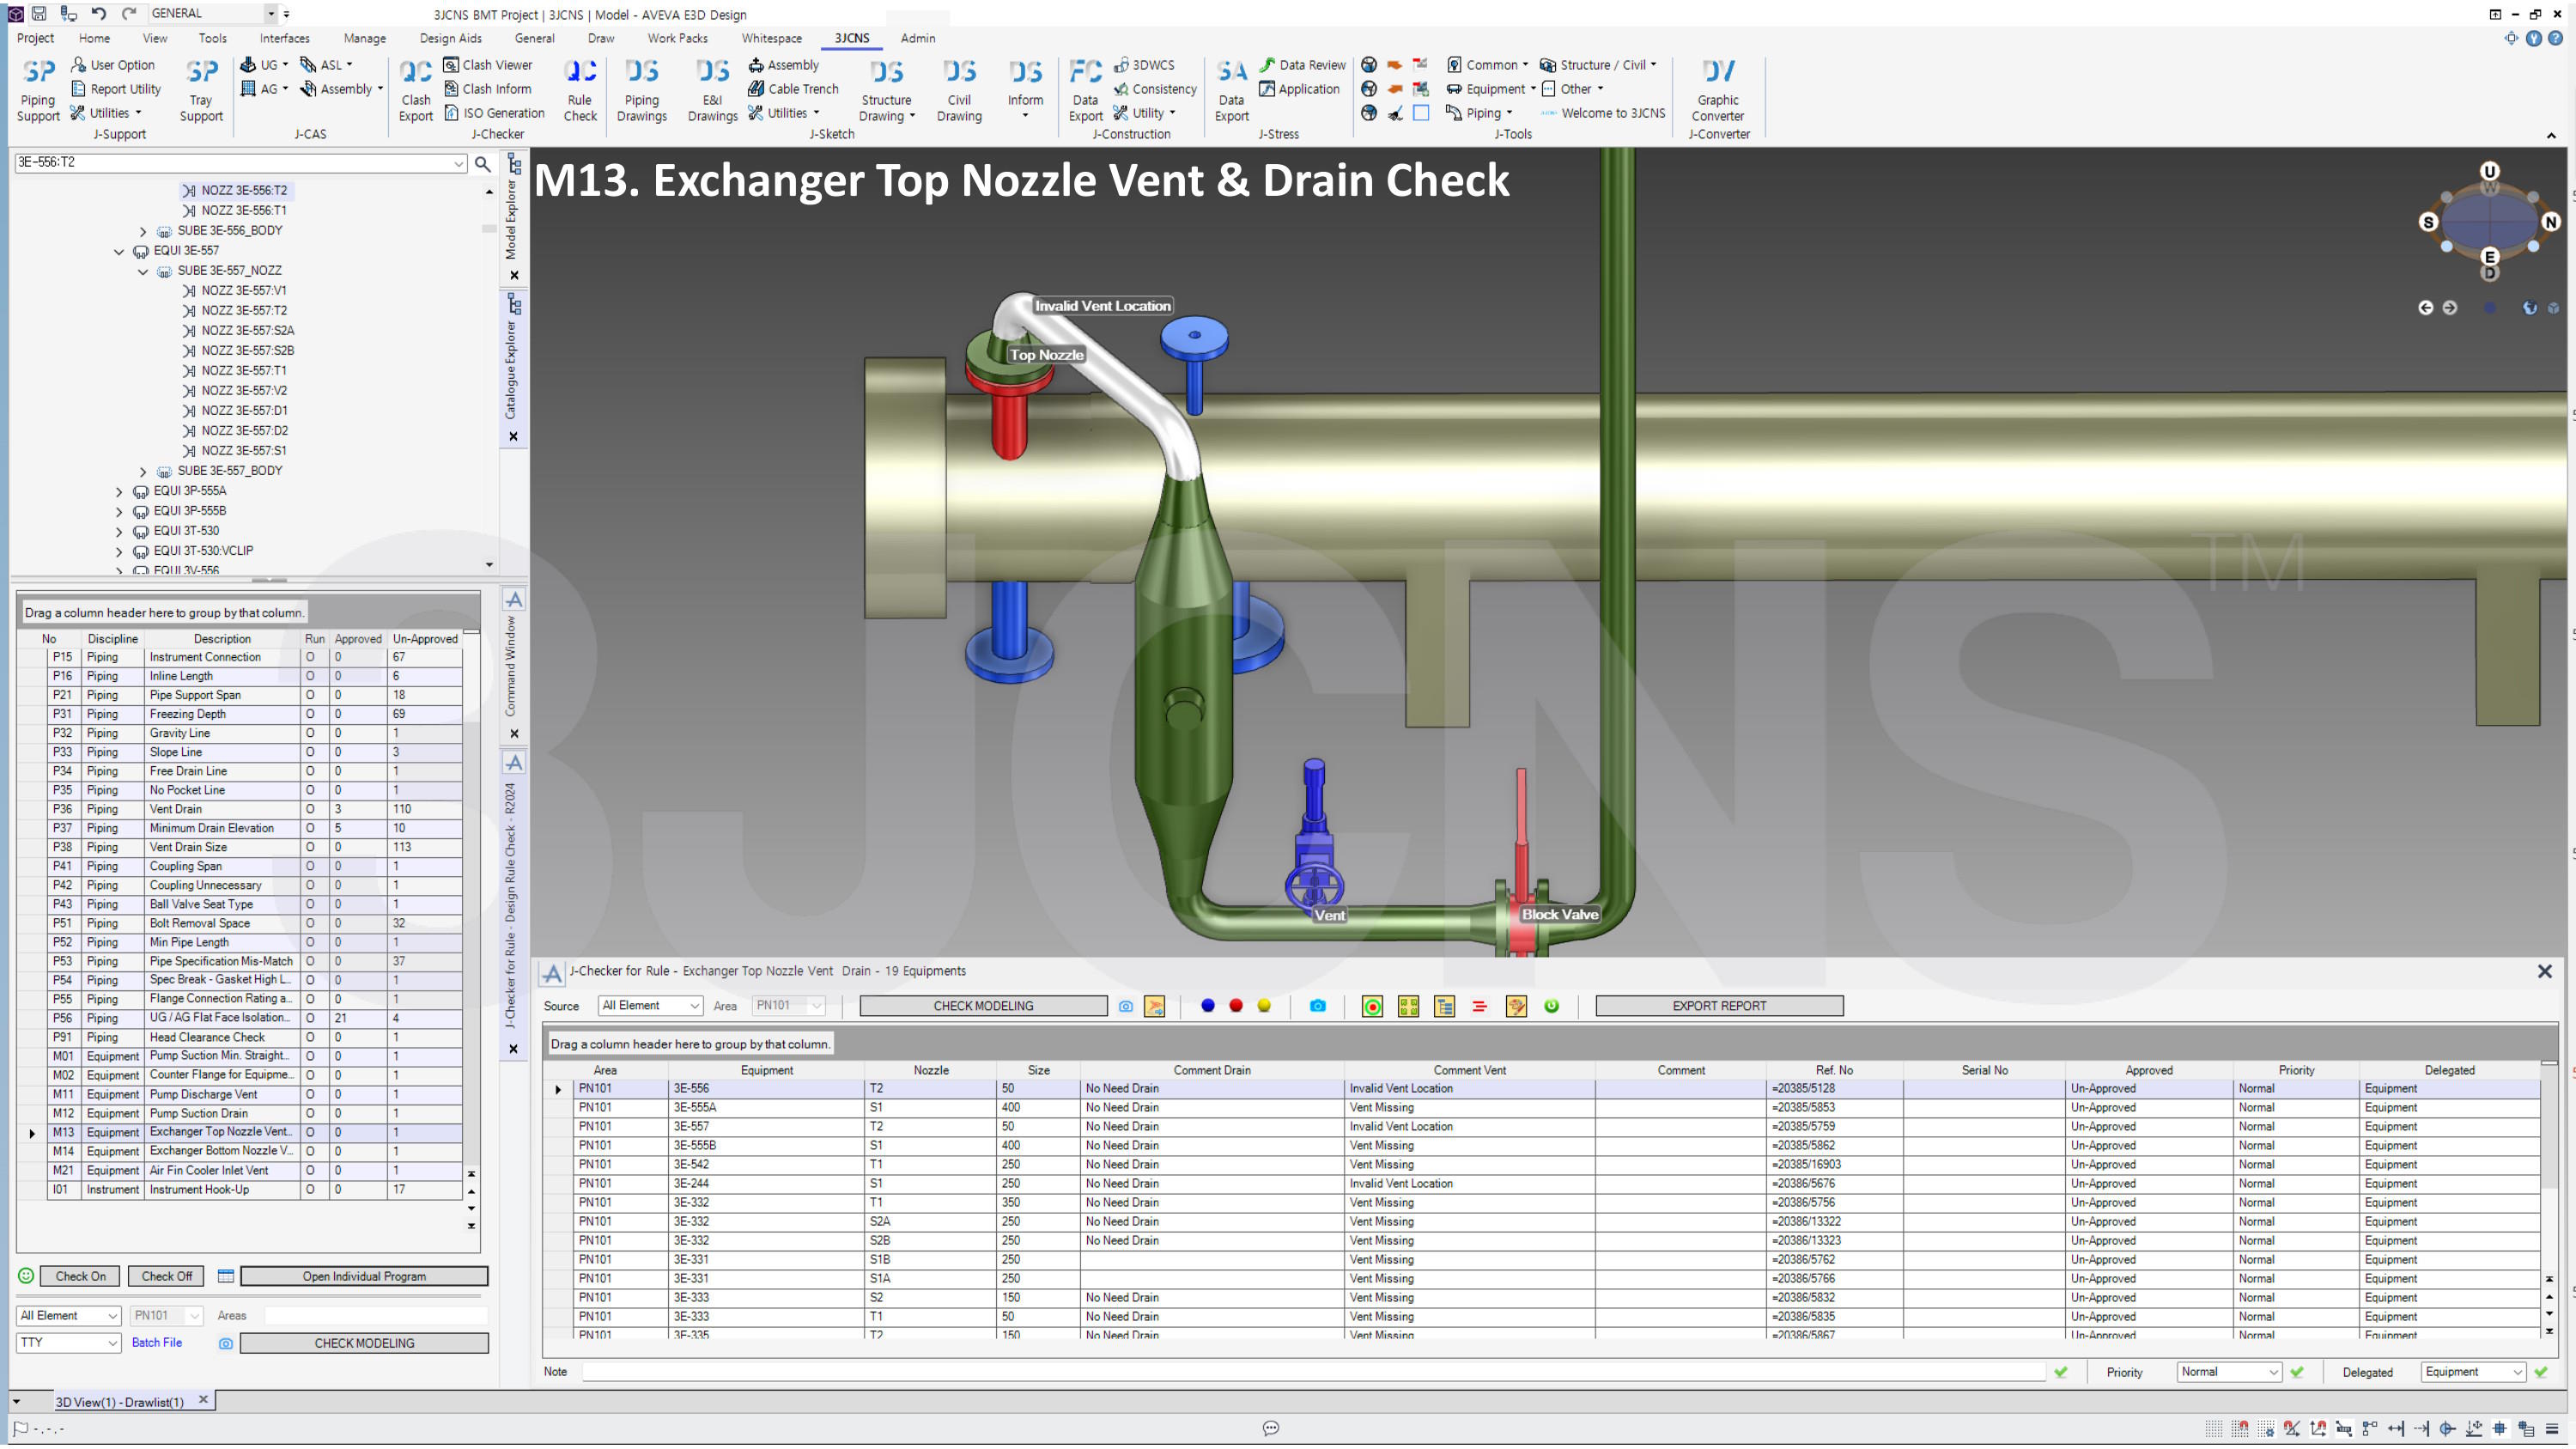Open the Civil Drawing tool

click(x=959, y=90)
